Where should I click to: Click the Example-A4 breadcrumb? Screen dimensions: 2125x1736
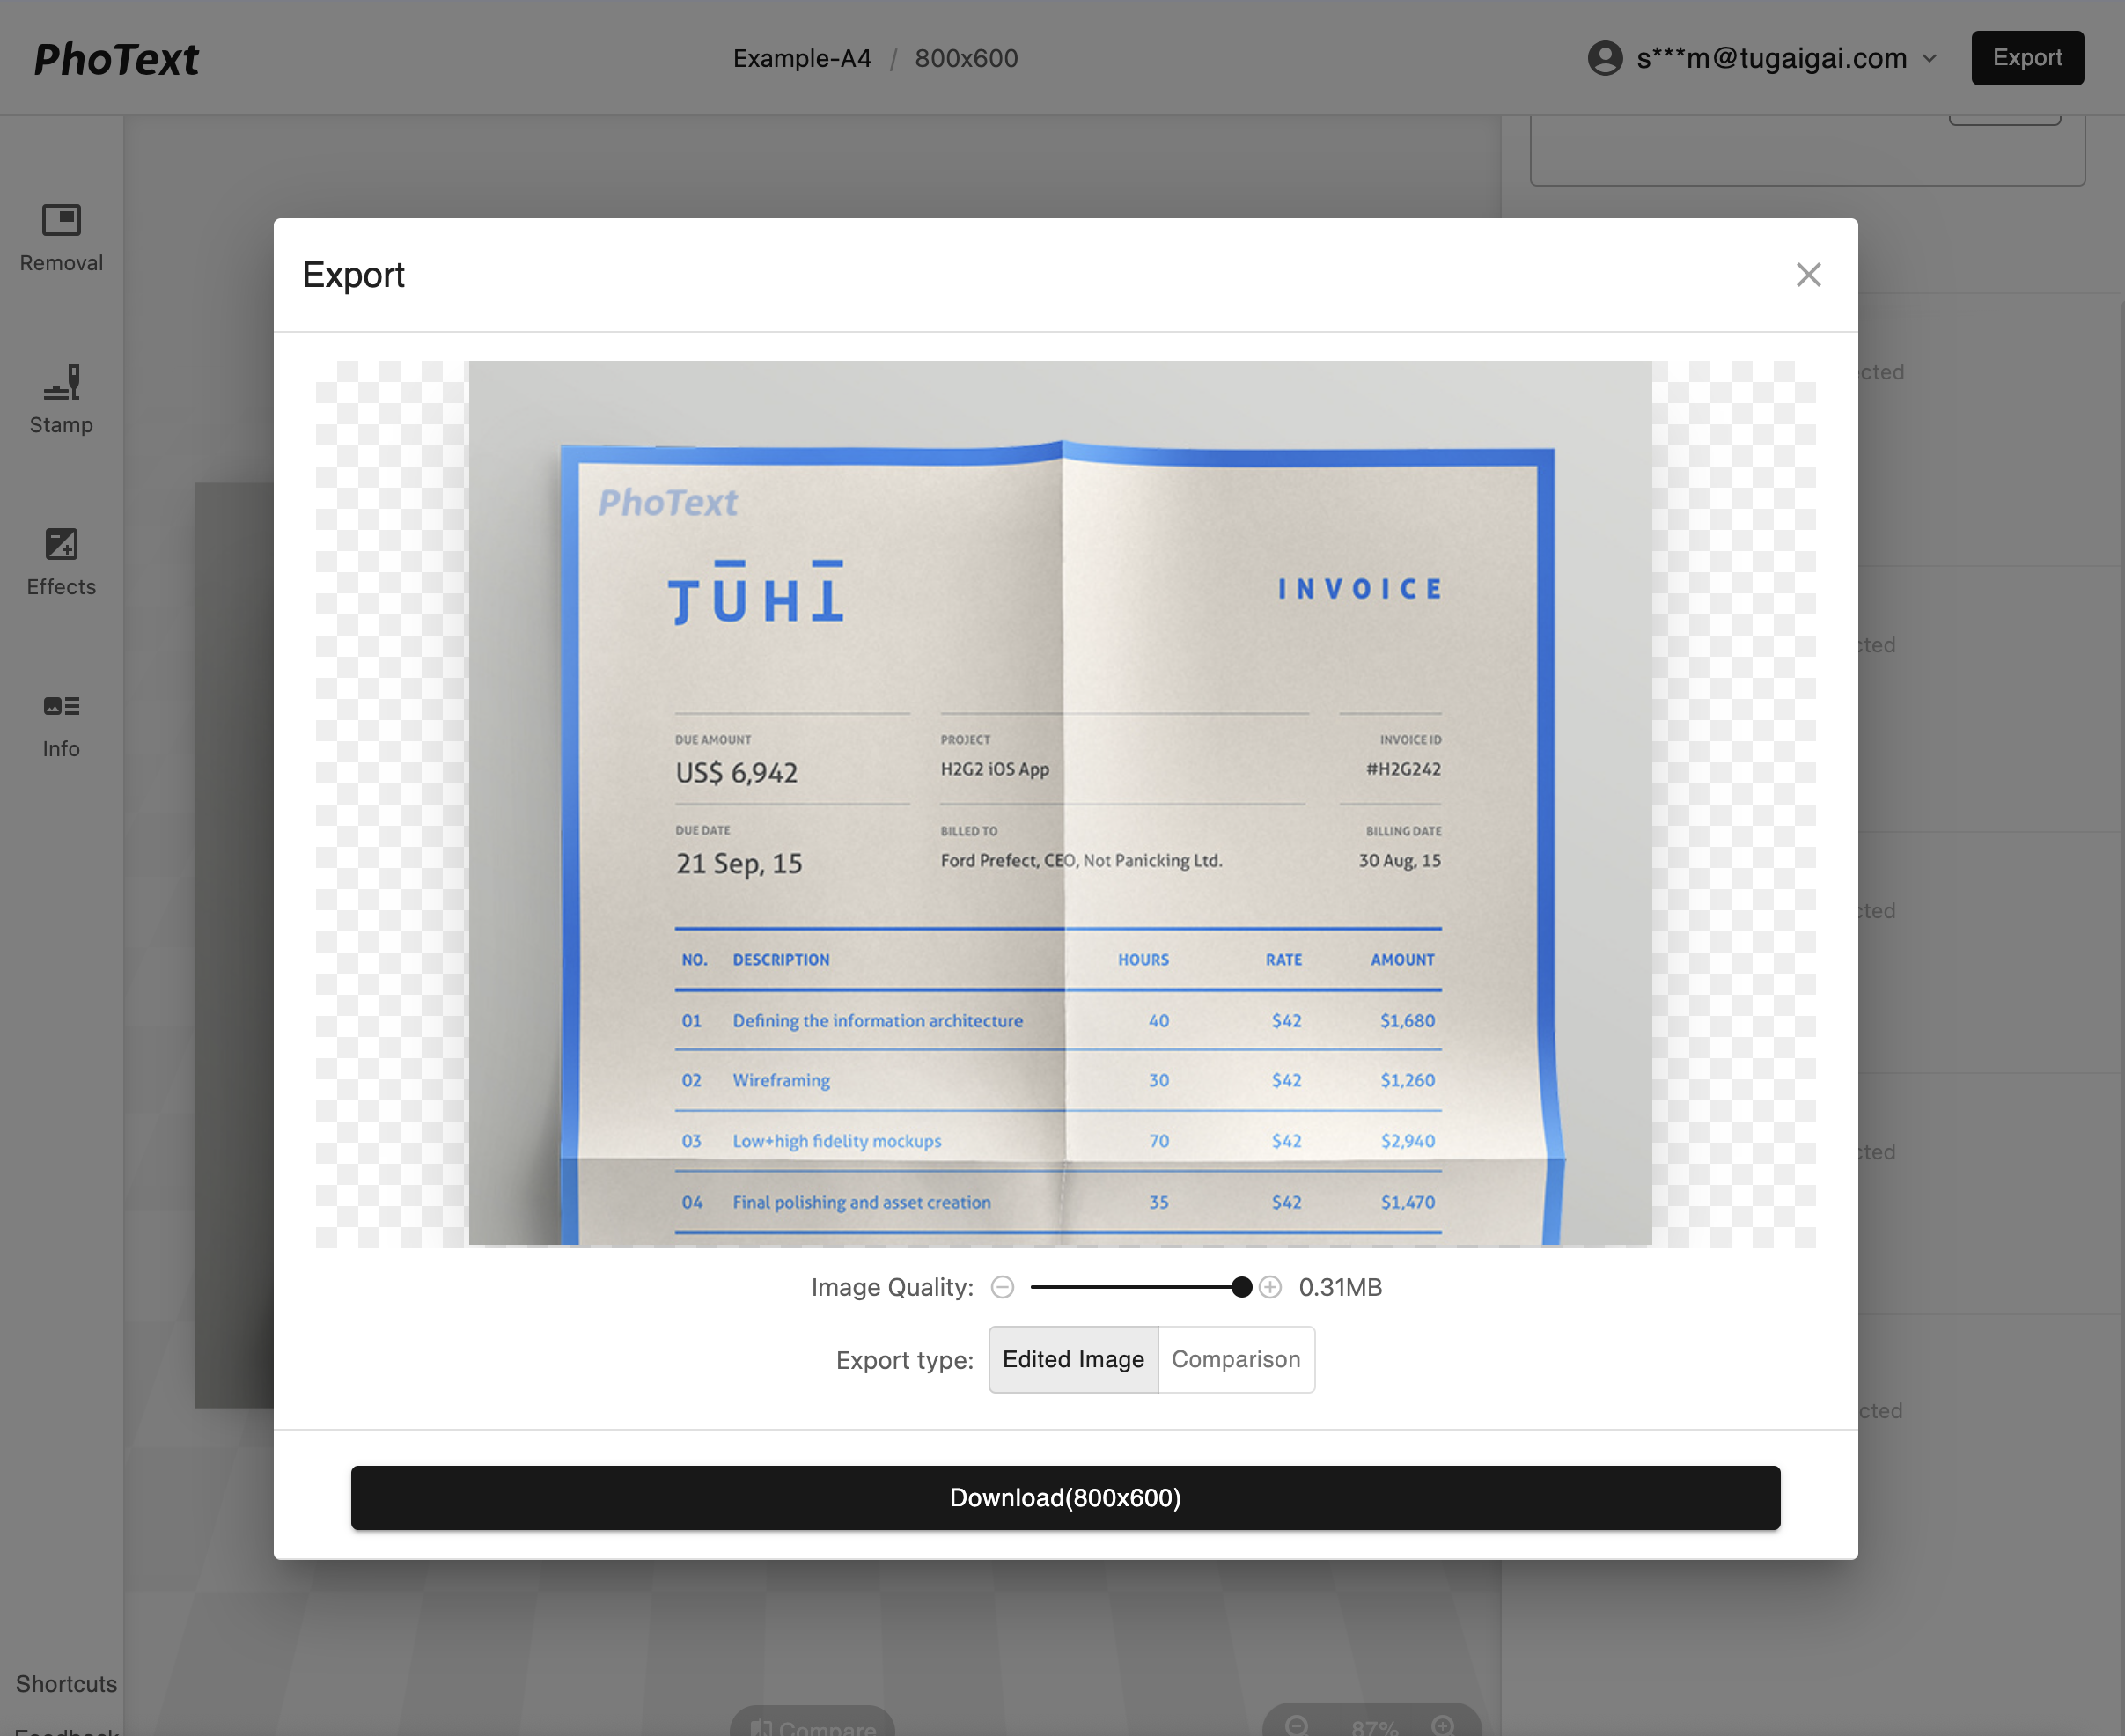(802, 58)
